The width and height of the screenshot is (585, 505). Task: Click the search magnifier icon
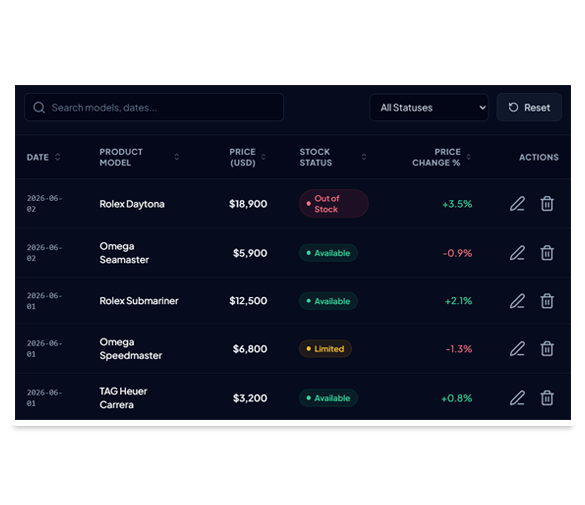39,108
